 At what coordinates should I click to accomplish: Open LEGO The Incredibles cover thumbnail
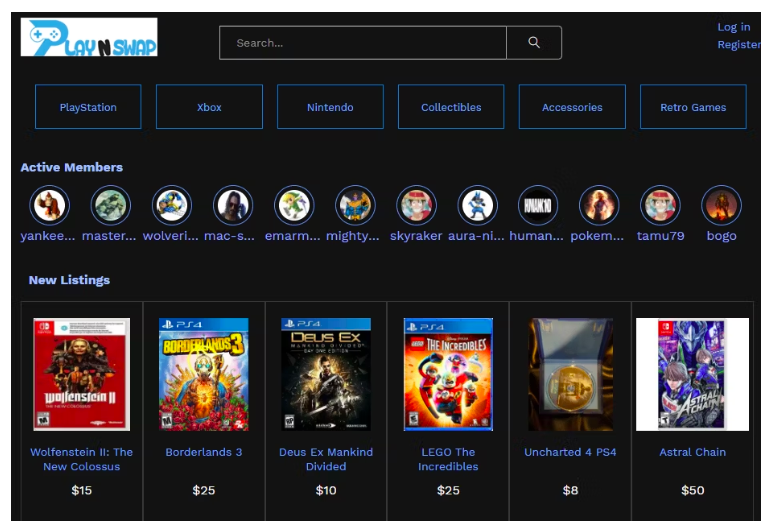(x=448, y=375)
